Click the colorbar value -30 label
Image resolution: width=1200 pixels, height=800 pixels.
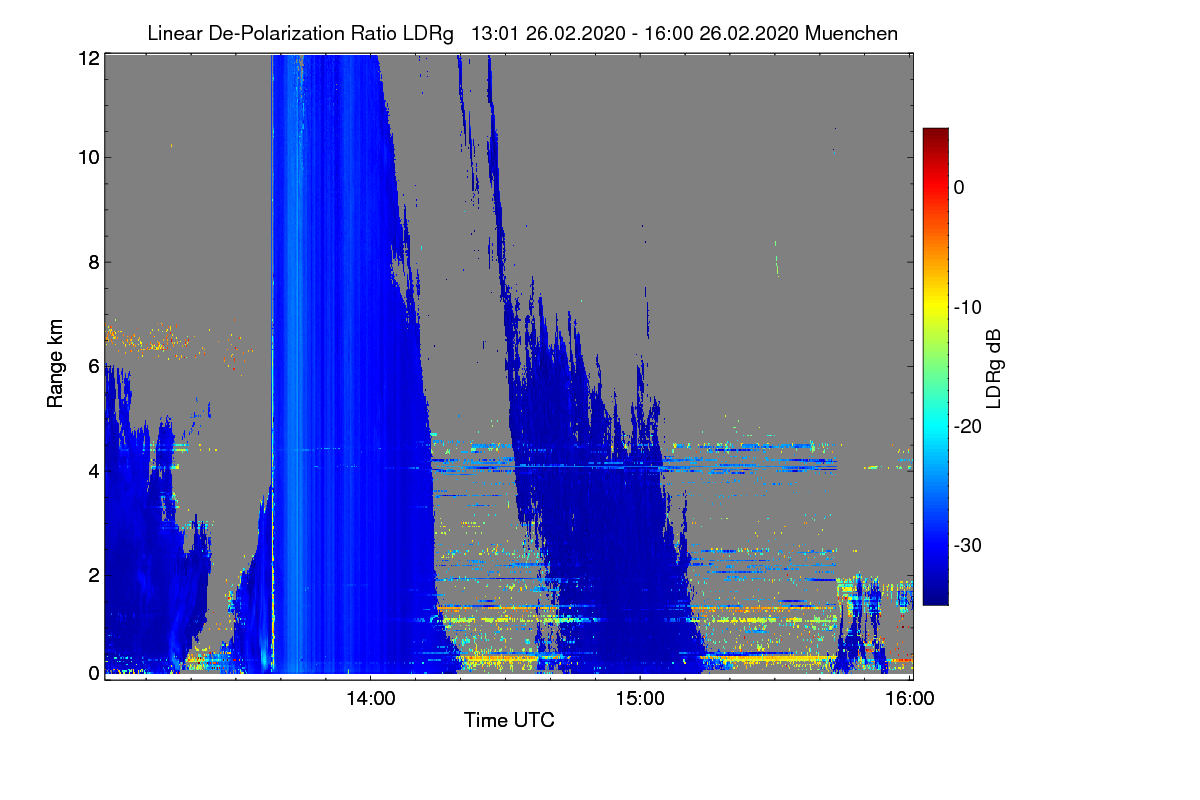967,546
